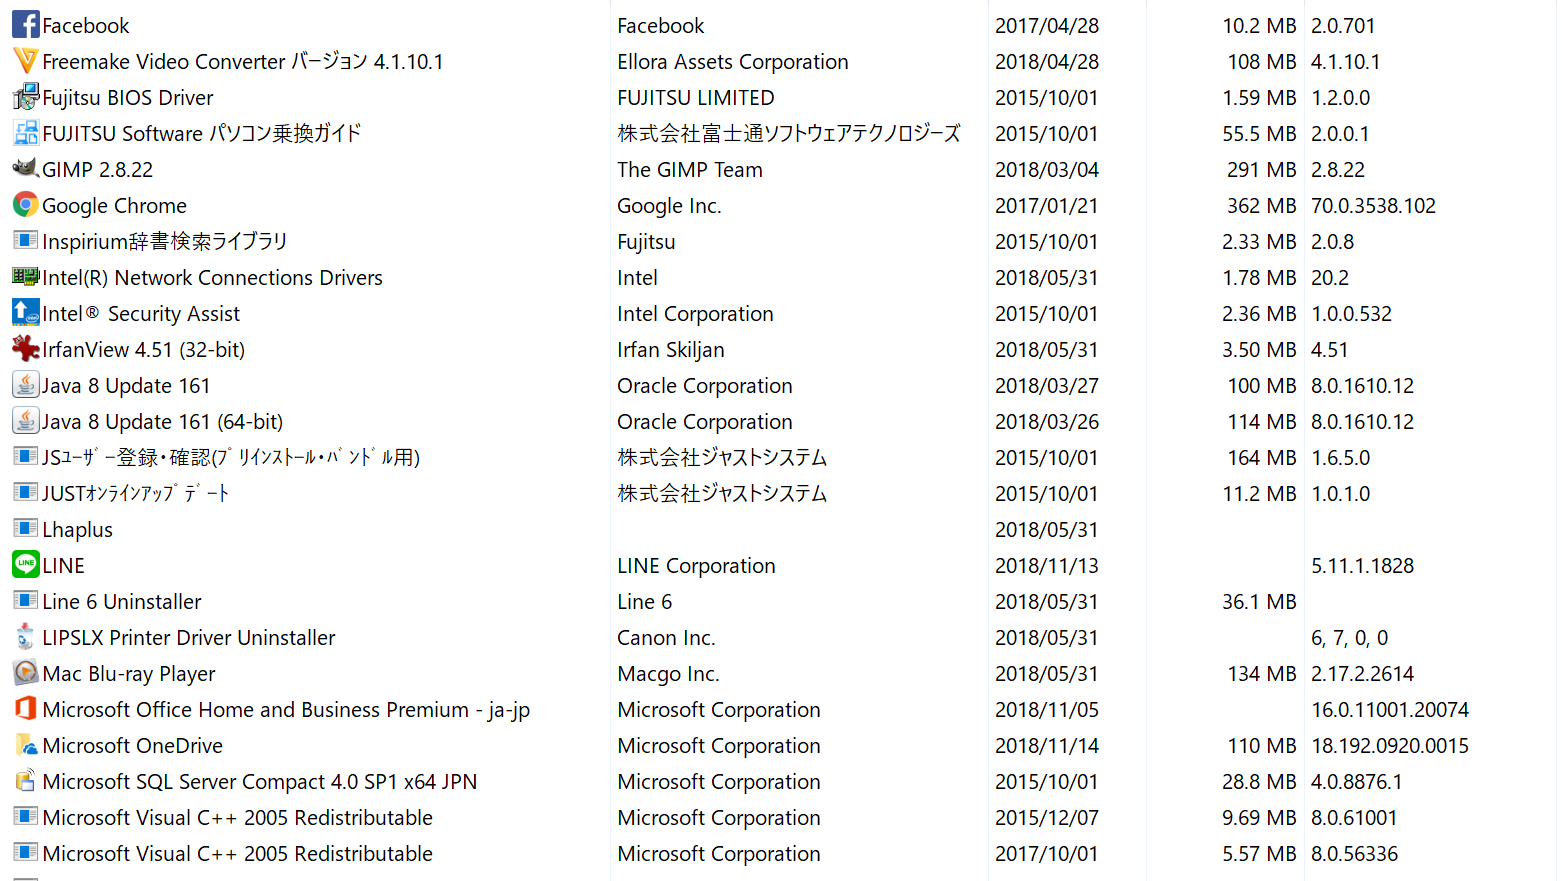1562x881 pixels.
Task: Click the Mac Blu-ray Player icon
Action: [x=25, y=672]
